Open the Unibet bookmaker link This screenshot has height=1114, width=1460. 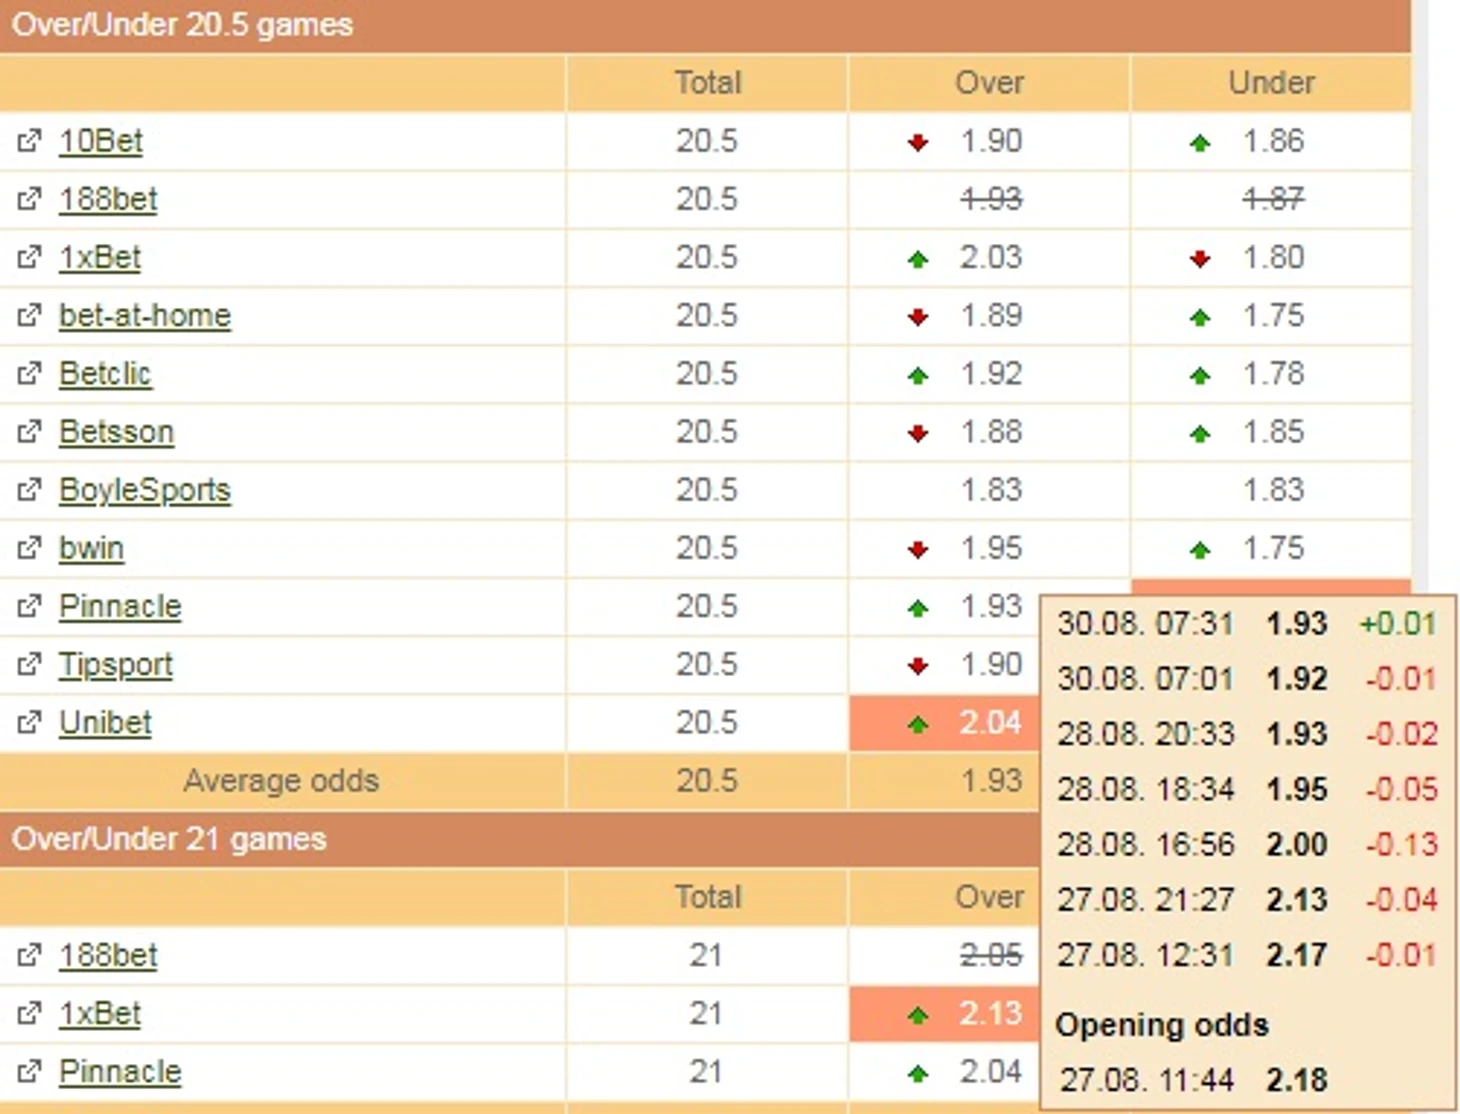(105, 723)
